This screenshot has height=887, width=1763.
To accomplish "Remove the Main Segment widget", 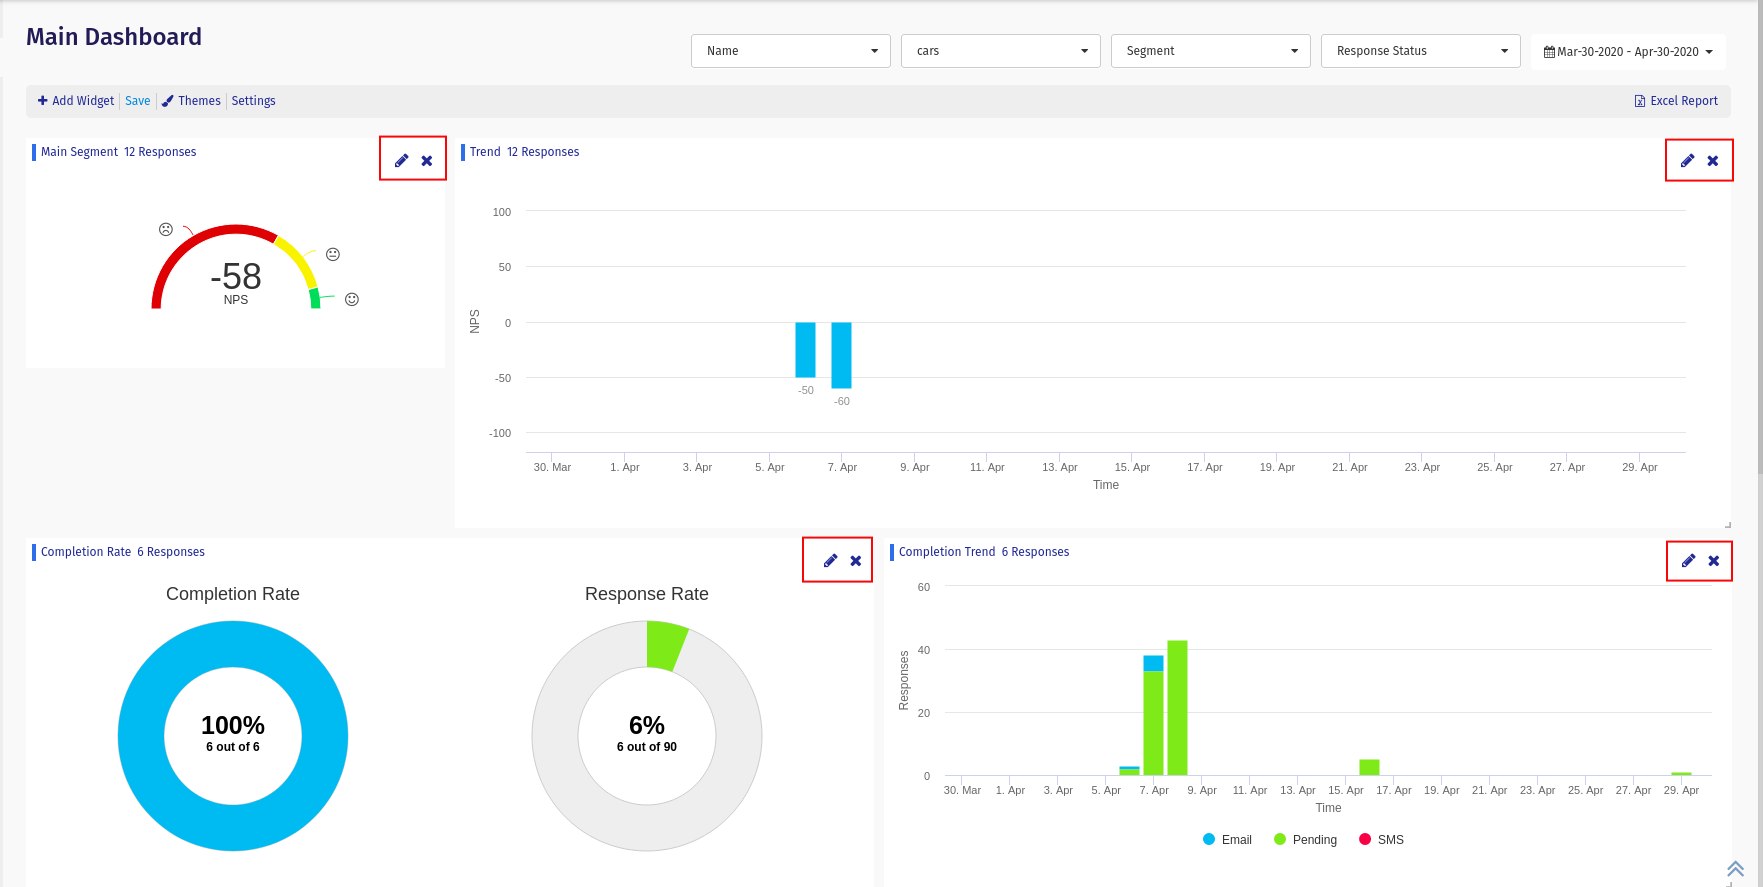I will click(x=427, y=161).
